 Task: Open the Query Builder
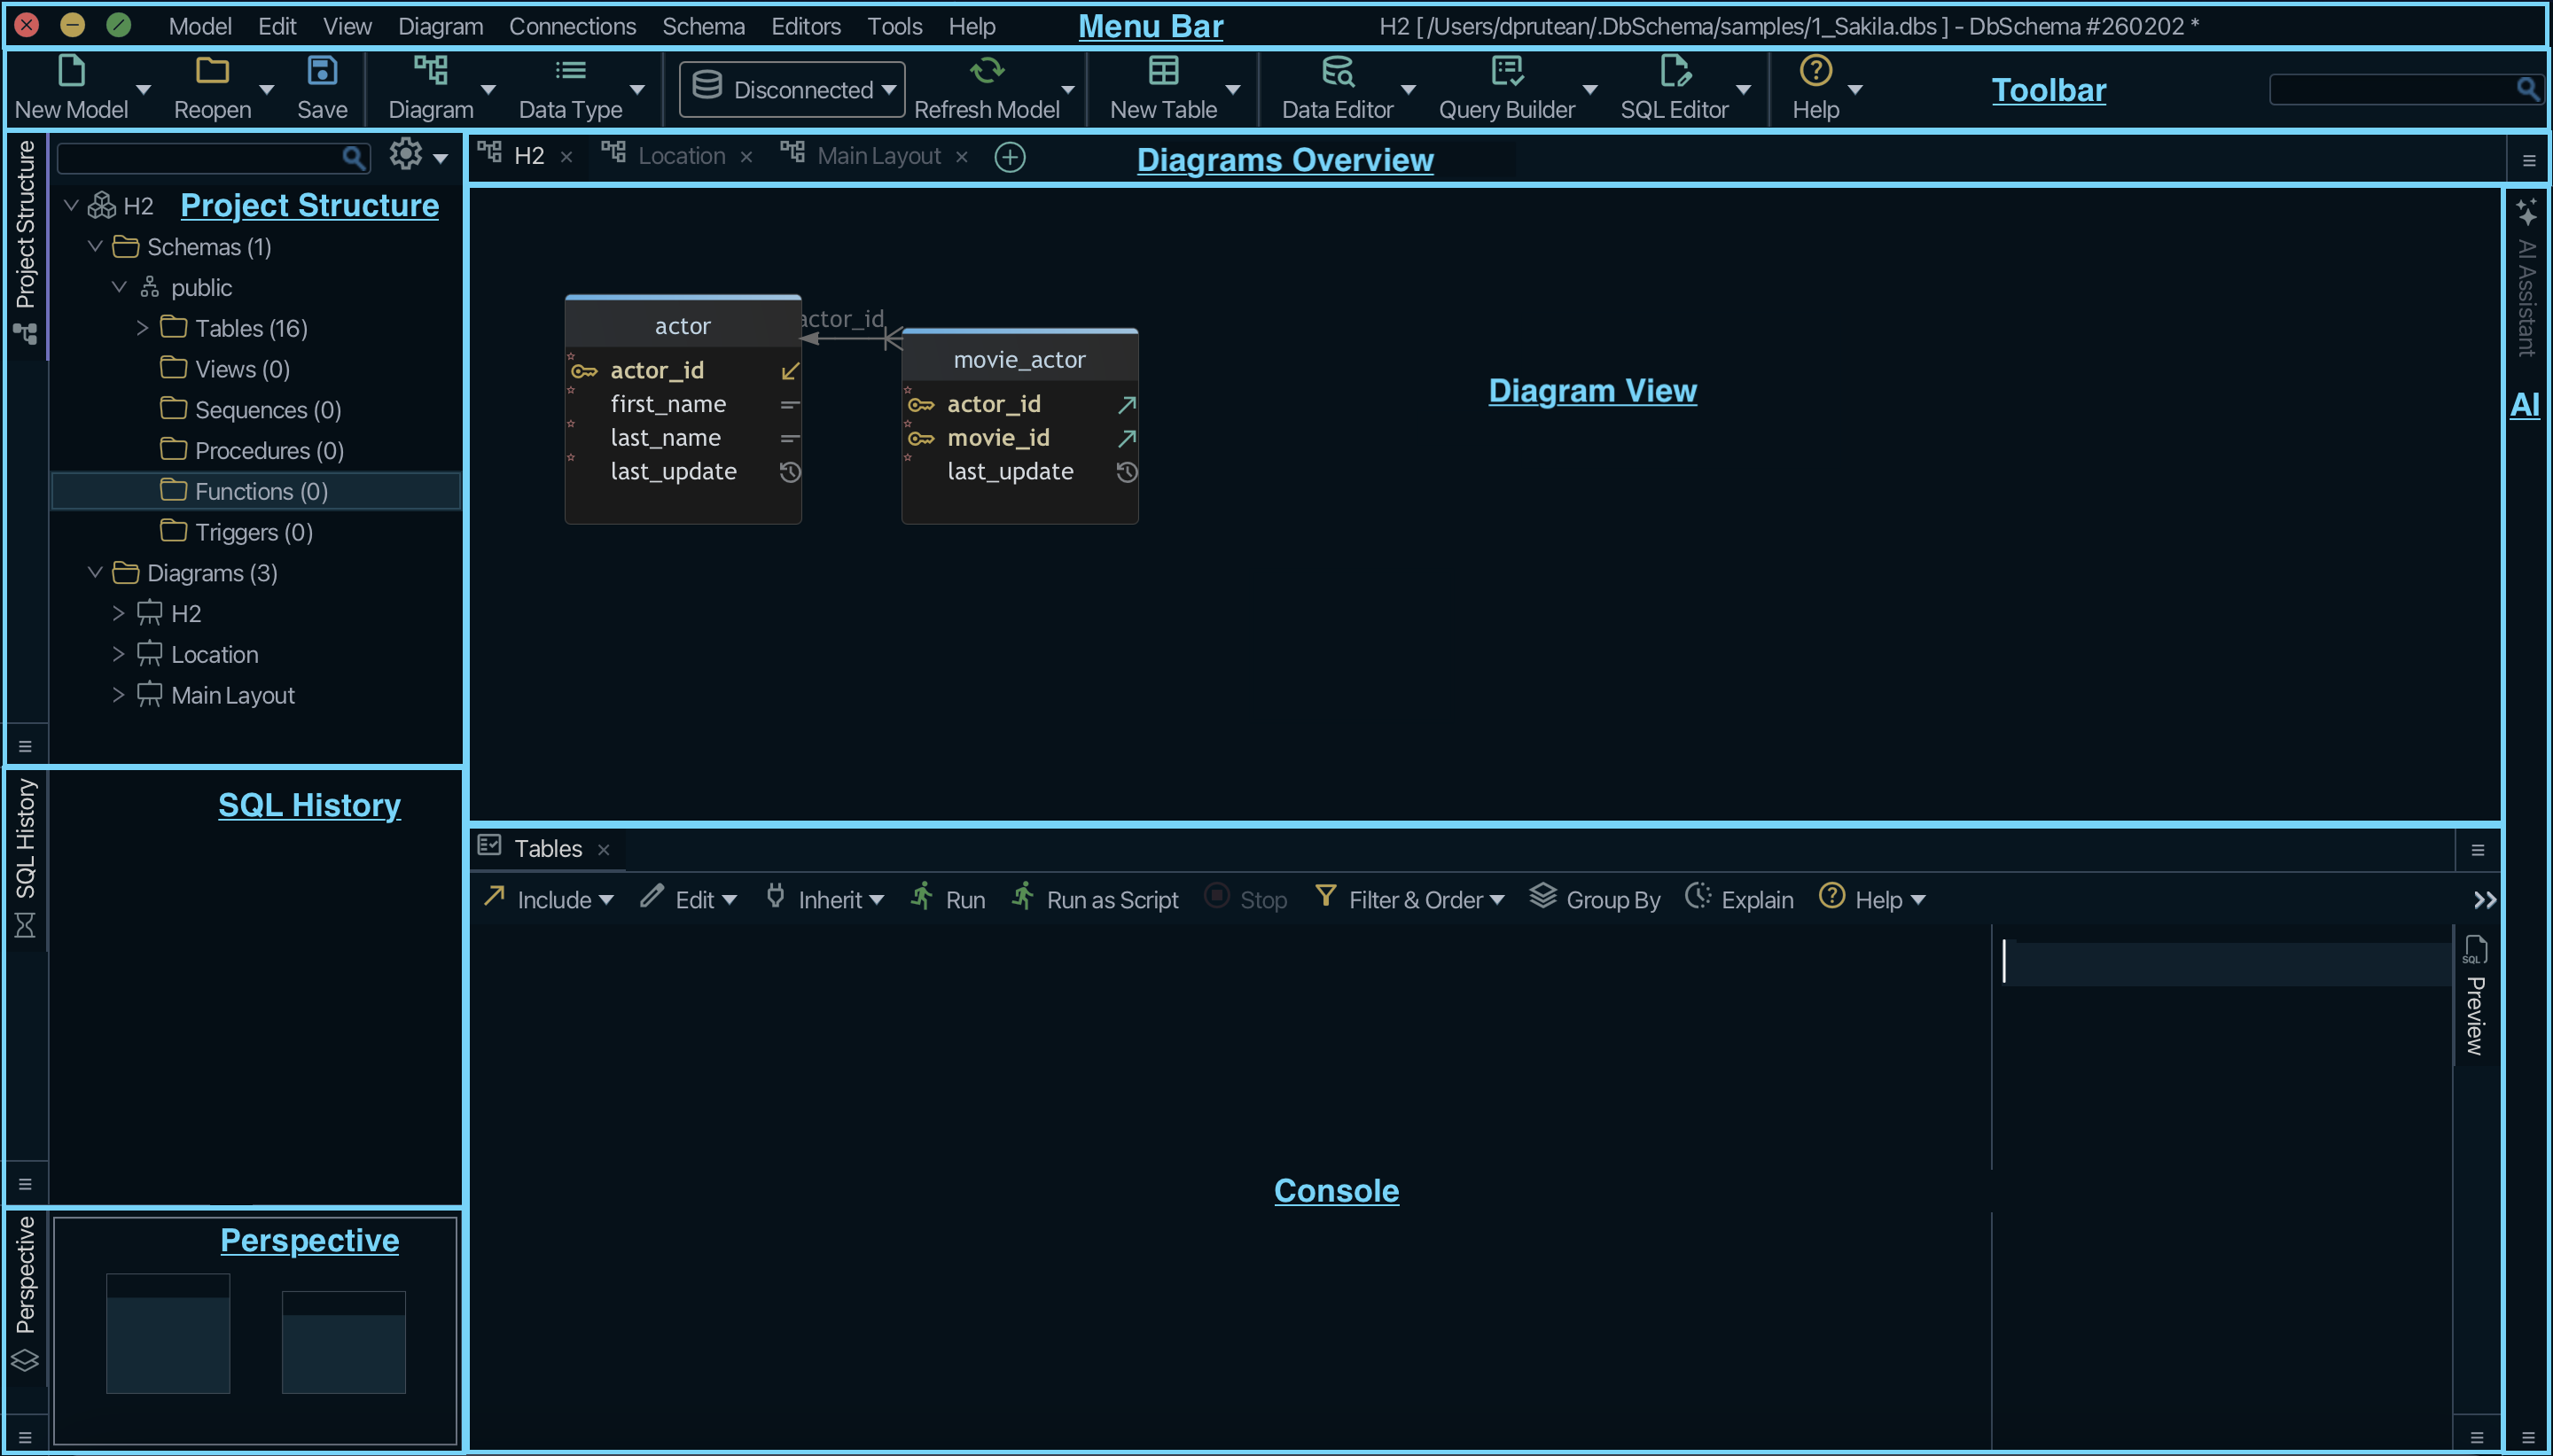[x=1507, y=88]
